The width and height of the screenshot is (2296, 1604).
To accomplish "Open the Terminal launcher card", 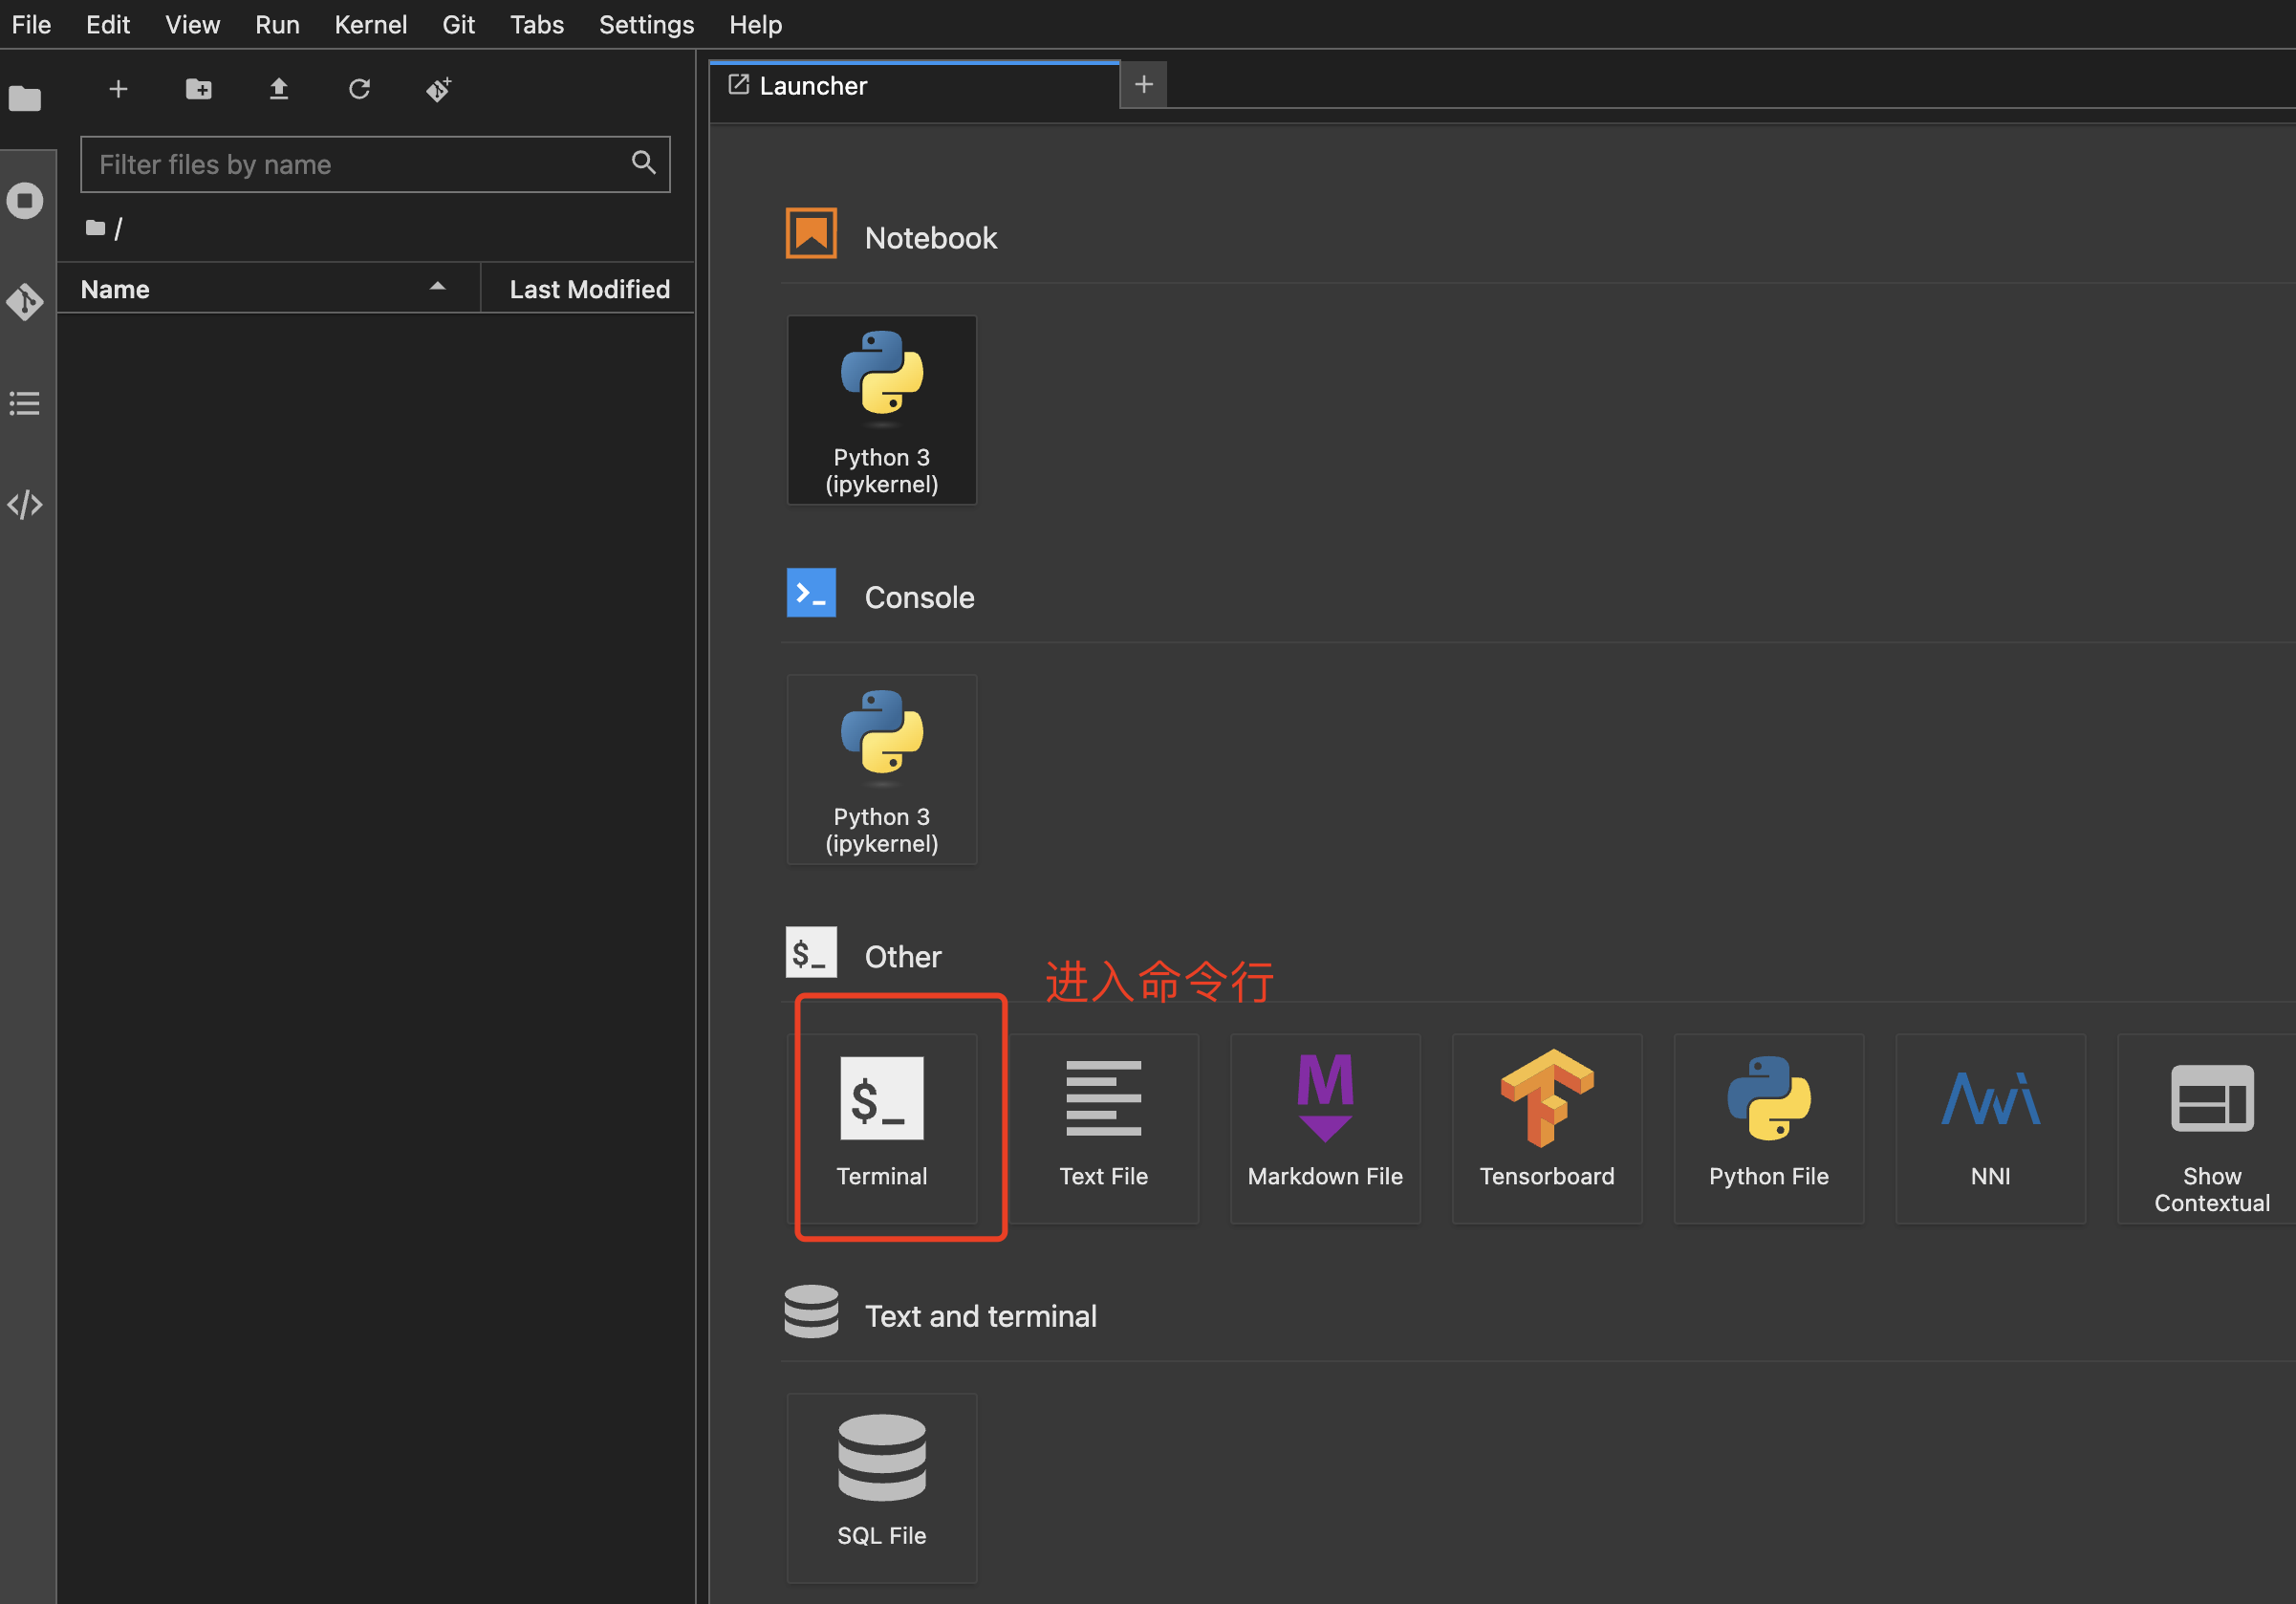I will [881, 1126].
